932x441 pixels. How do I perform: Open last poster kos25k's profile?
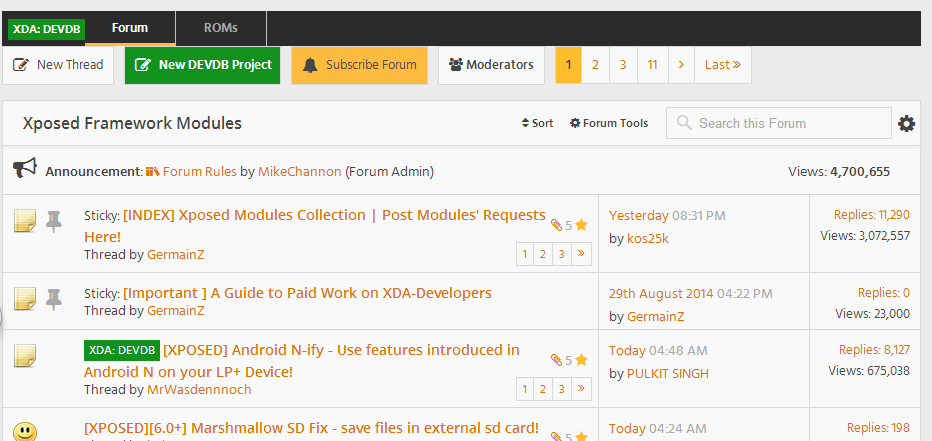pyautogui.click(x=648, y=238)
